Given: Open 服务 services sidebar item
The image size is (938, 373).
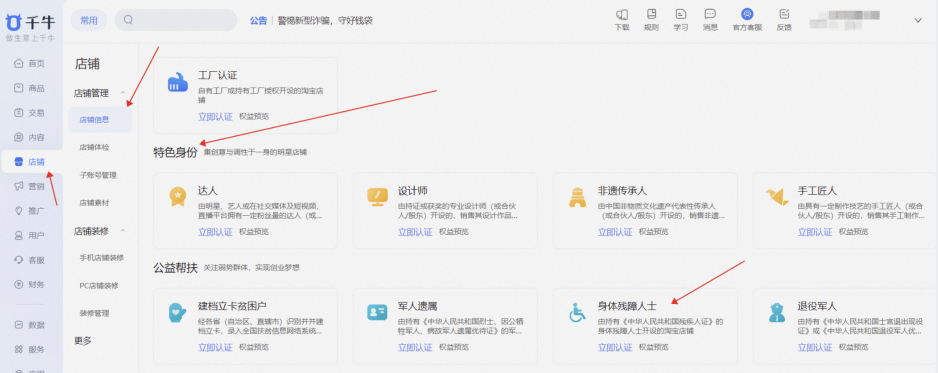Looking at the screenshot, I should pyautogui.click(x=30, y=349).
